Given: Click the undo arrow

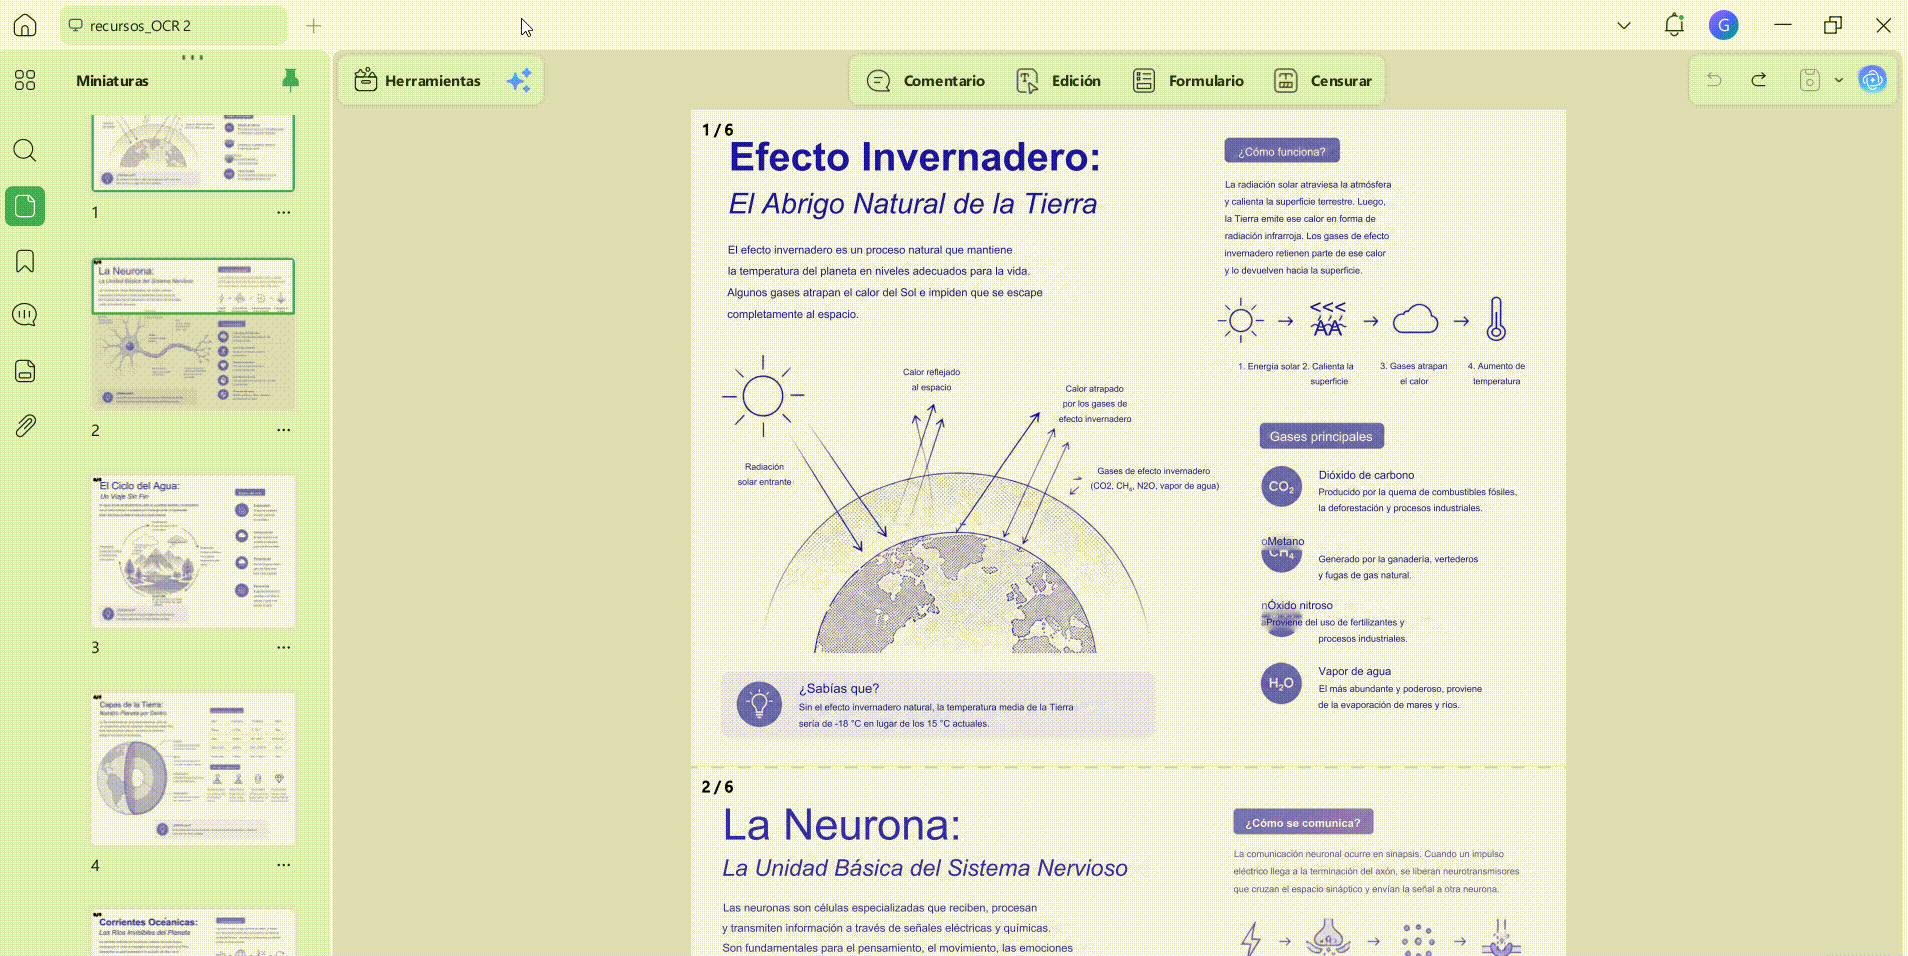Looking at the screenshot, I should click(1714, 80).
